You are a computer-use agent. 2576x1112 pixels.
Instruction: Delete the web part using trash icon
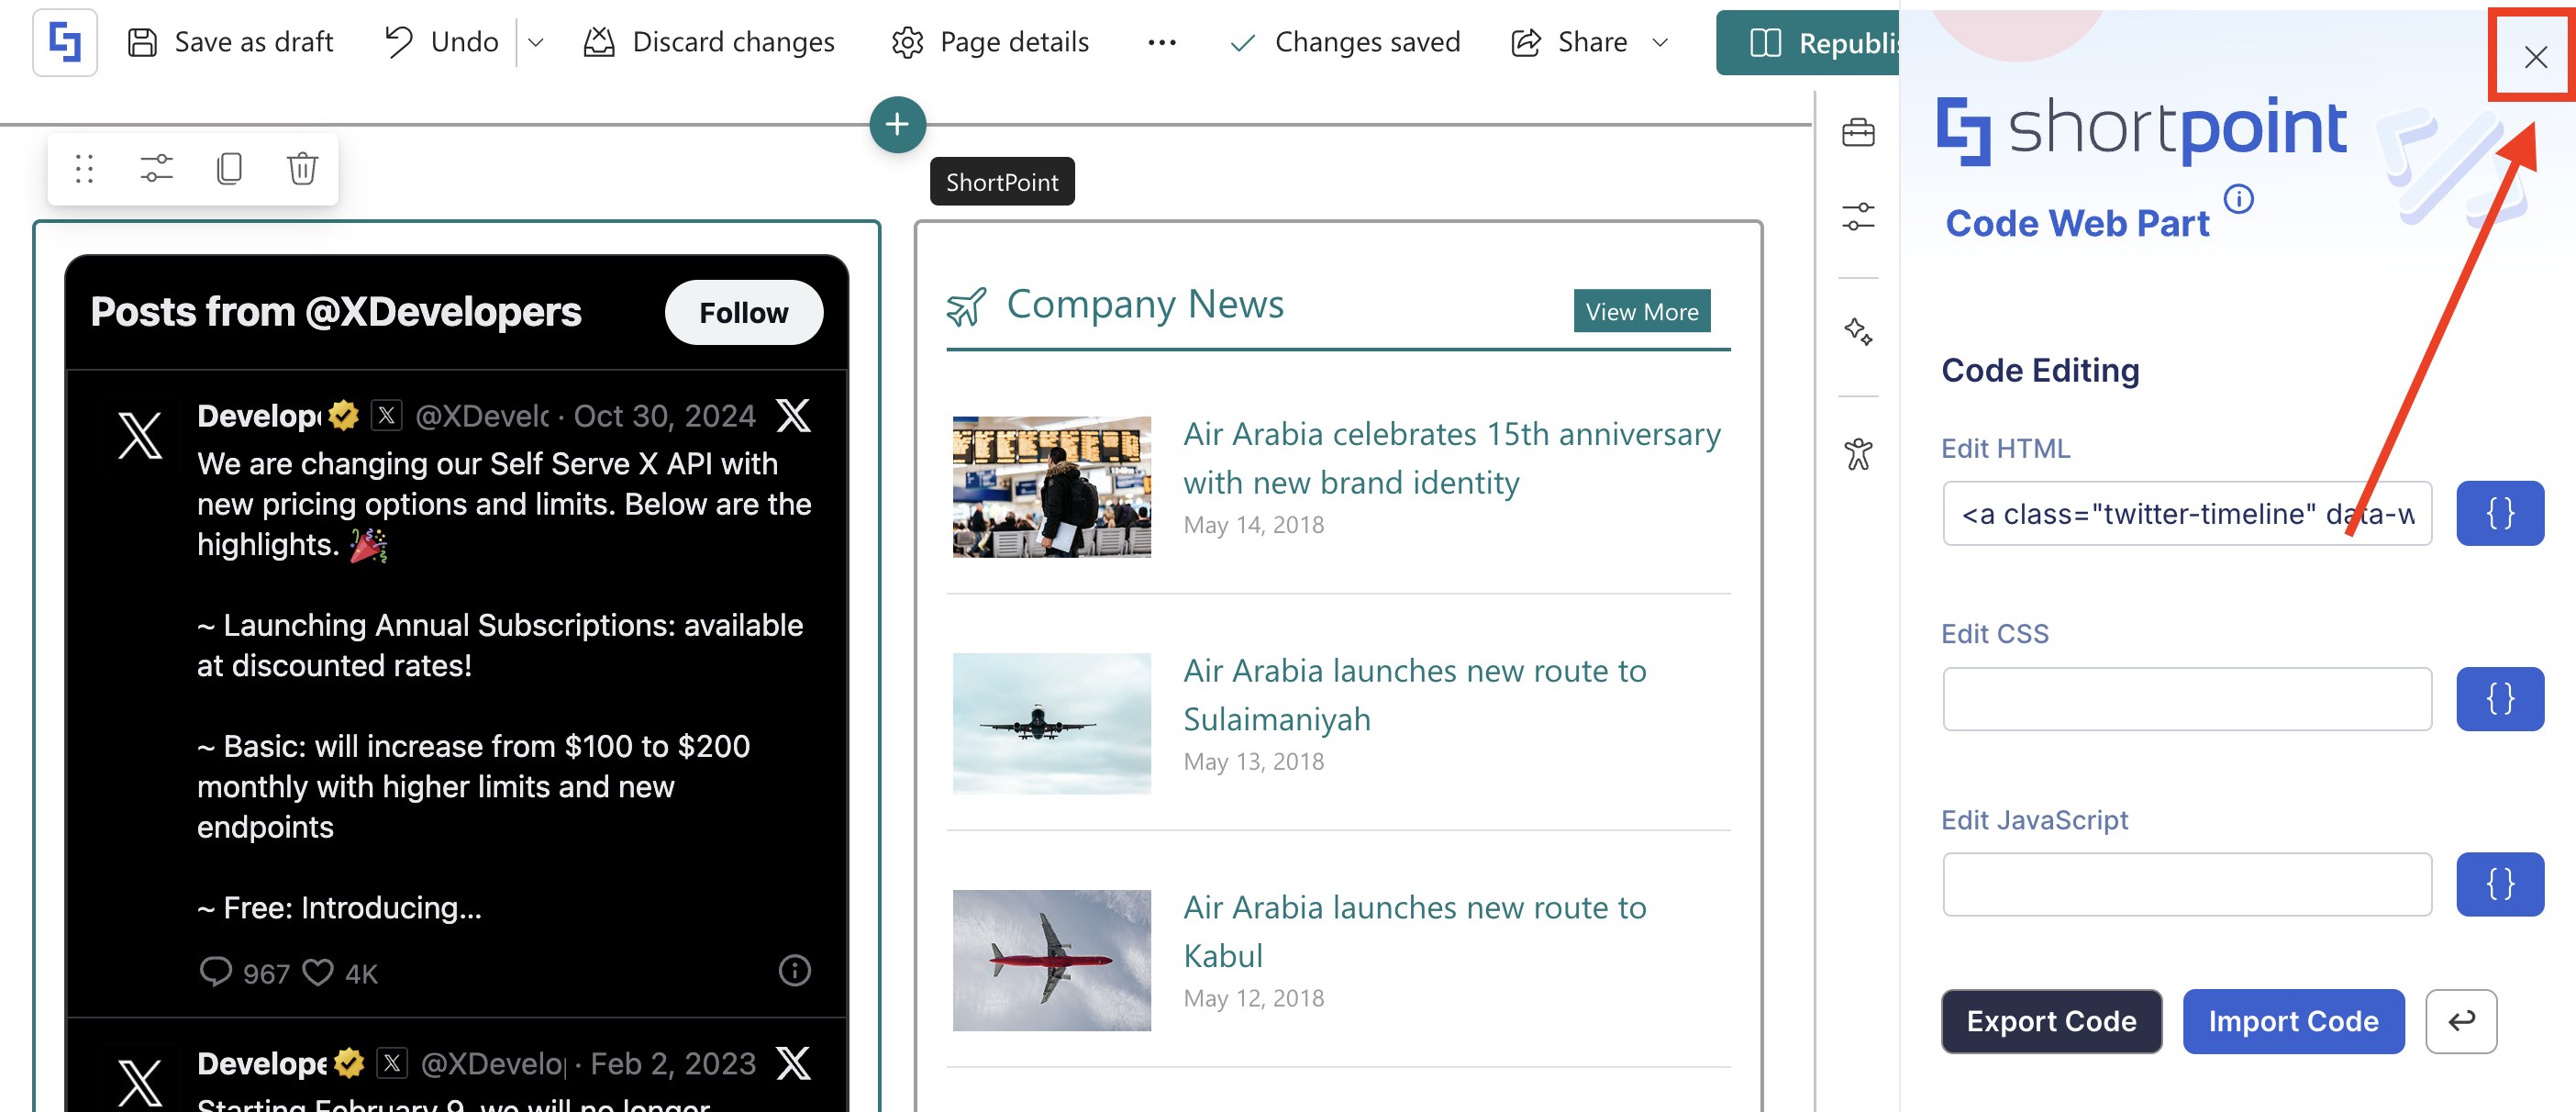302,169
